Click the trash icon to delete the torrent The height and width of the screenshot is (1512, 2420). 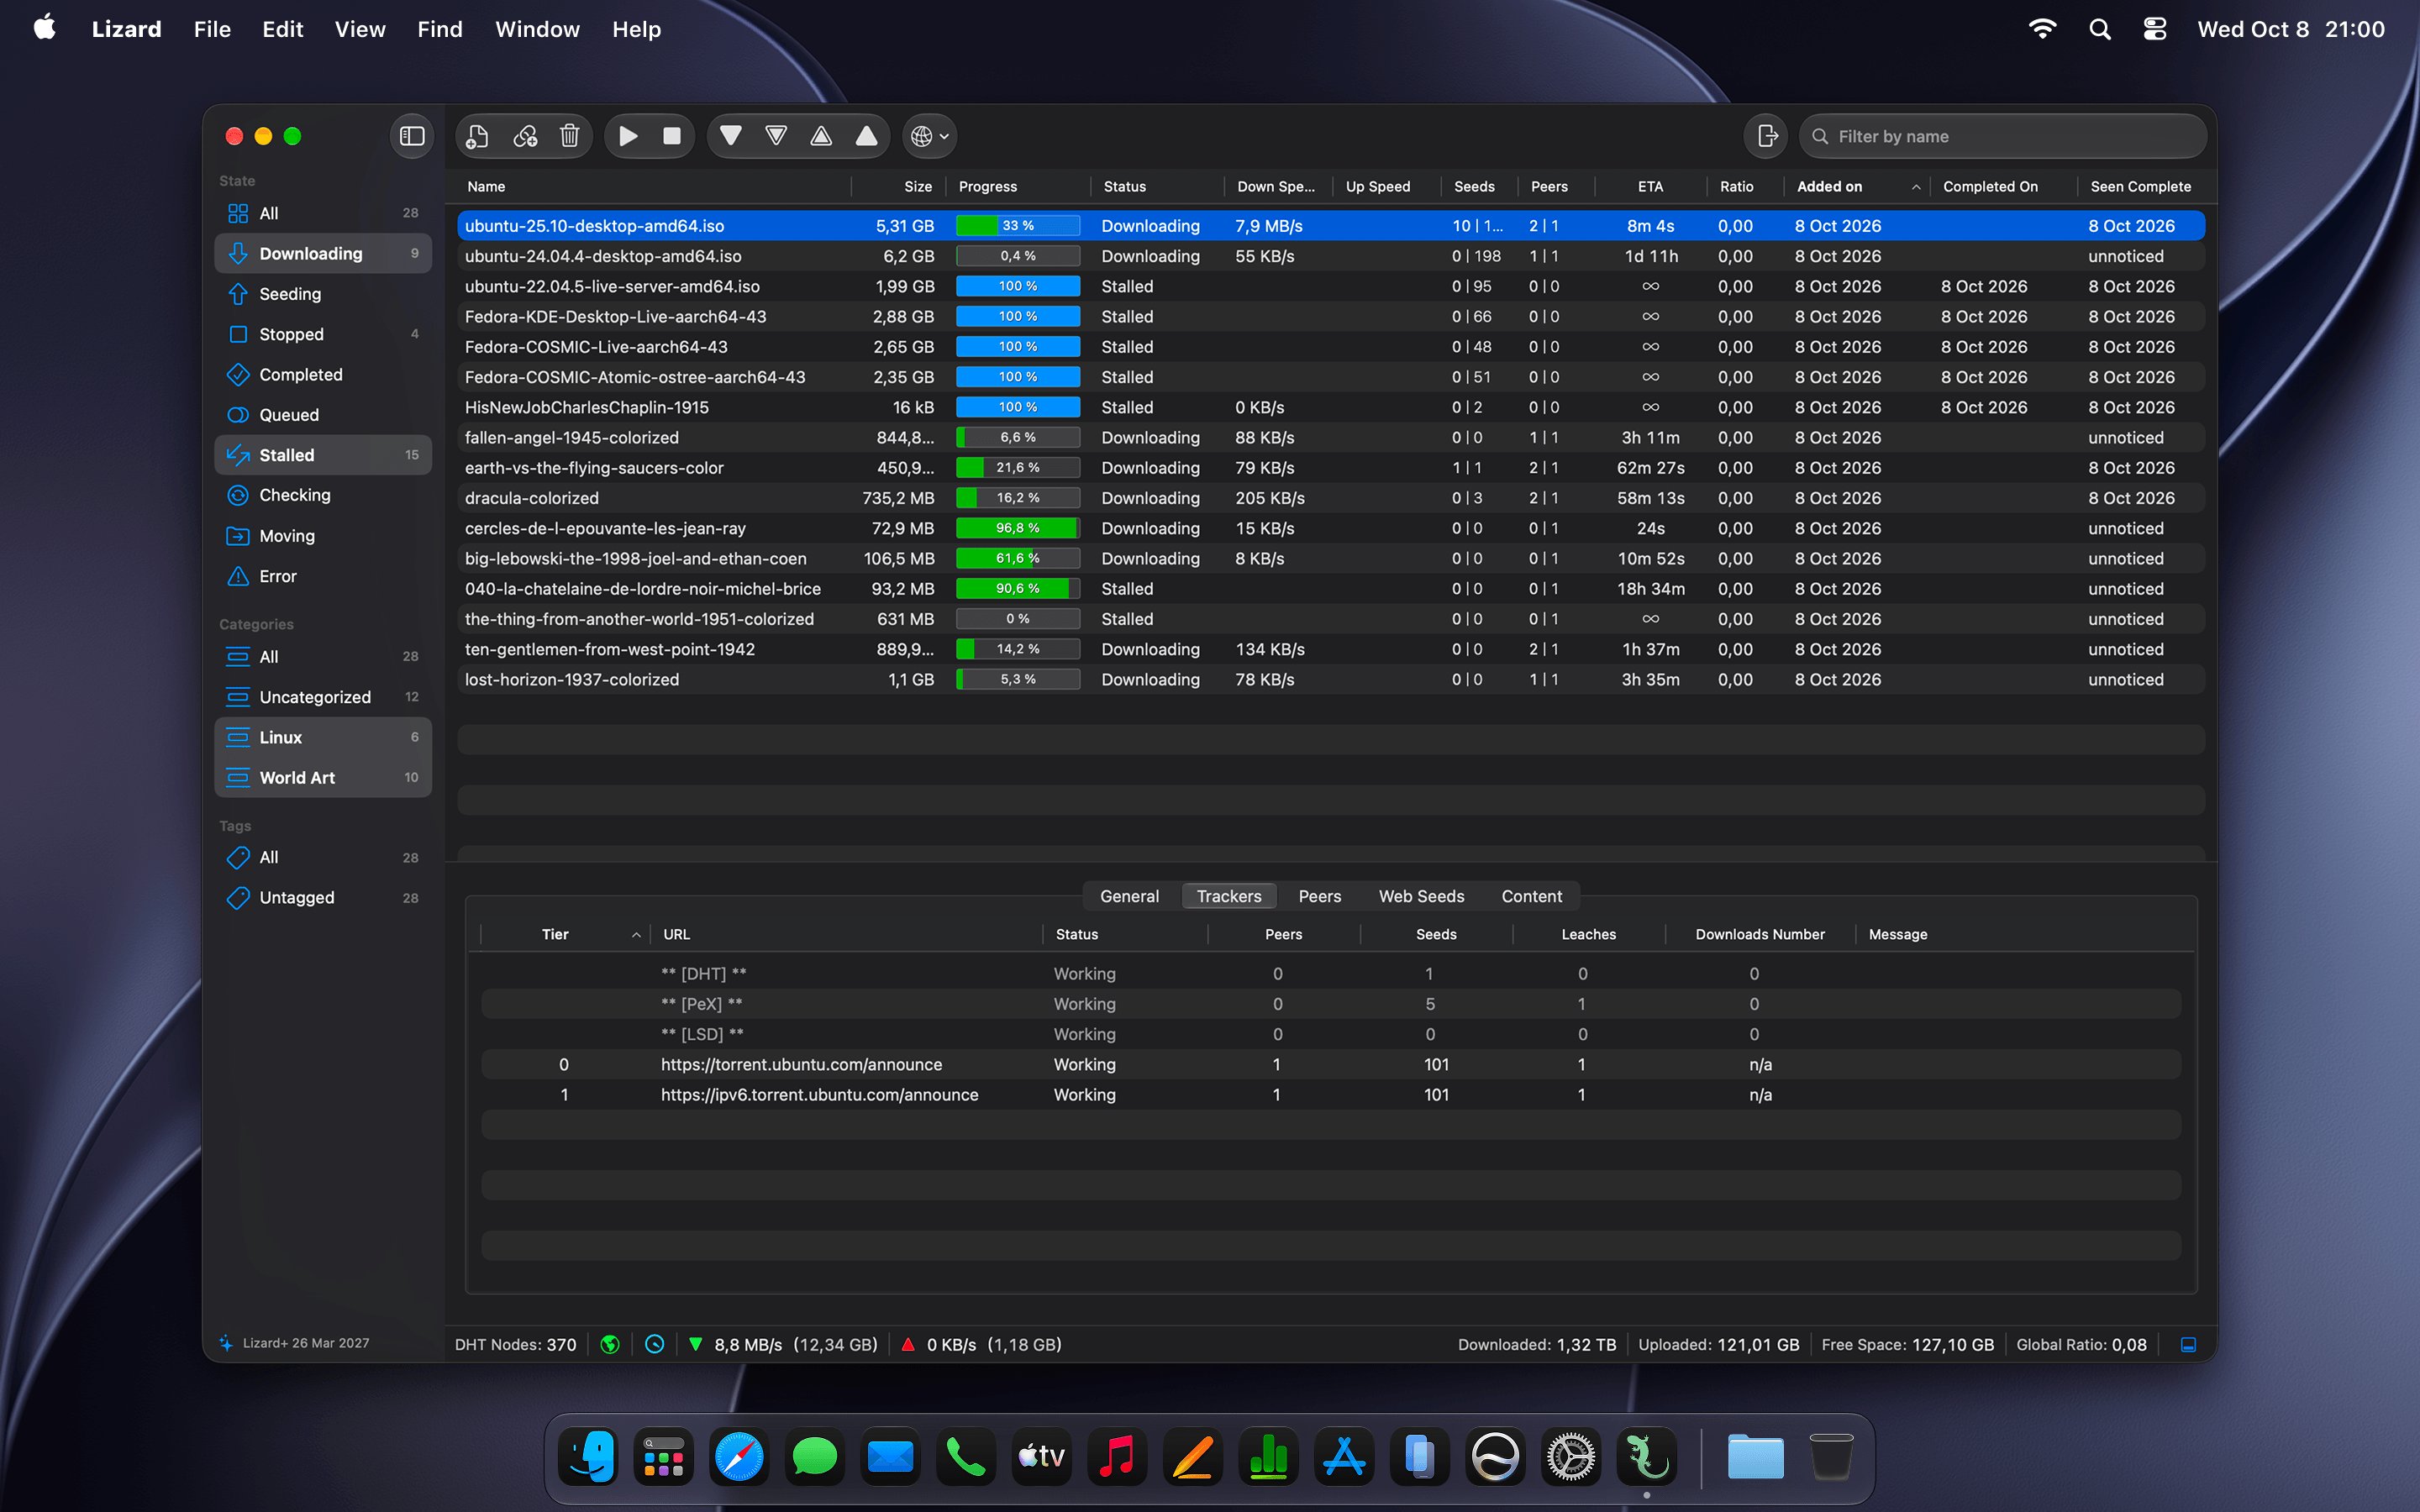pyautogui.click(x=570, y=136)
